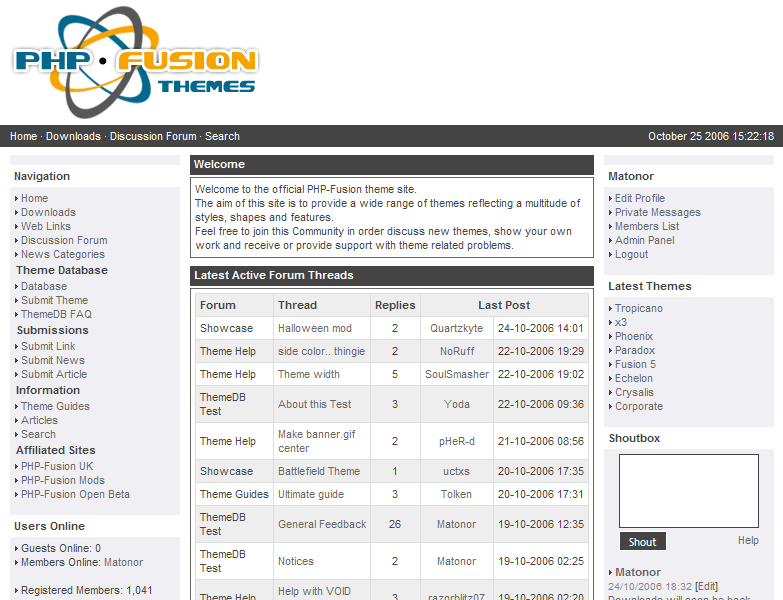Visit PHP-Fusion UK affiliated site
The width and height of the screenshot is (783, 600).
coord(57,466)
